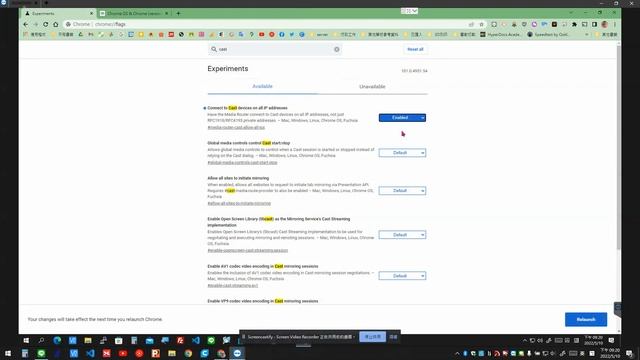Open the YouTube bookmark icon
This screenshot has height=360, width=640.
[x=262, y=35]
